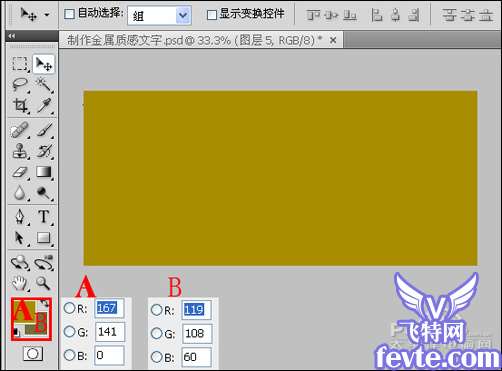
Task: Select the R radio button in panel B
Action: click(157, 310)
